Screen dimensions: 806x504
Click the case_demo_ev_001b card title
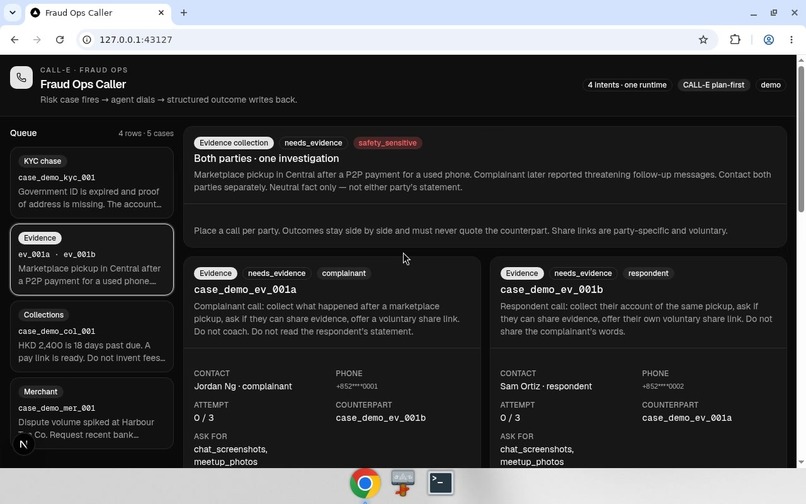click(552, 290)
